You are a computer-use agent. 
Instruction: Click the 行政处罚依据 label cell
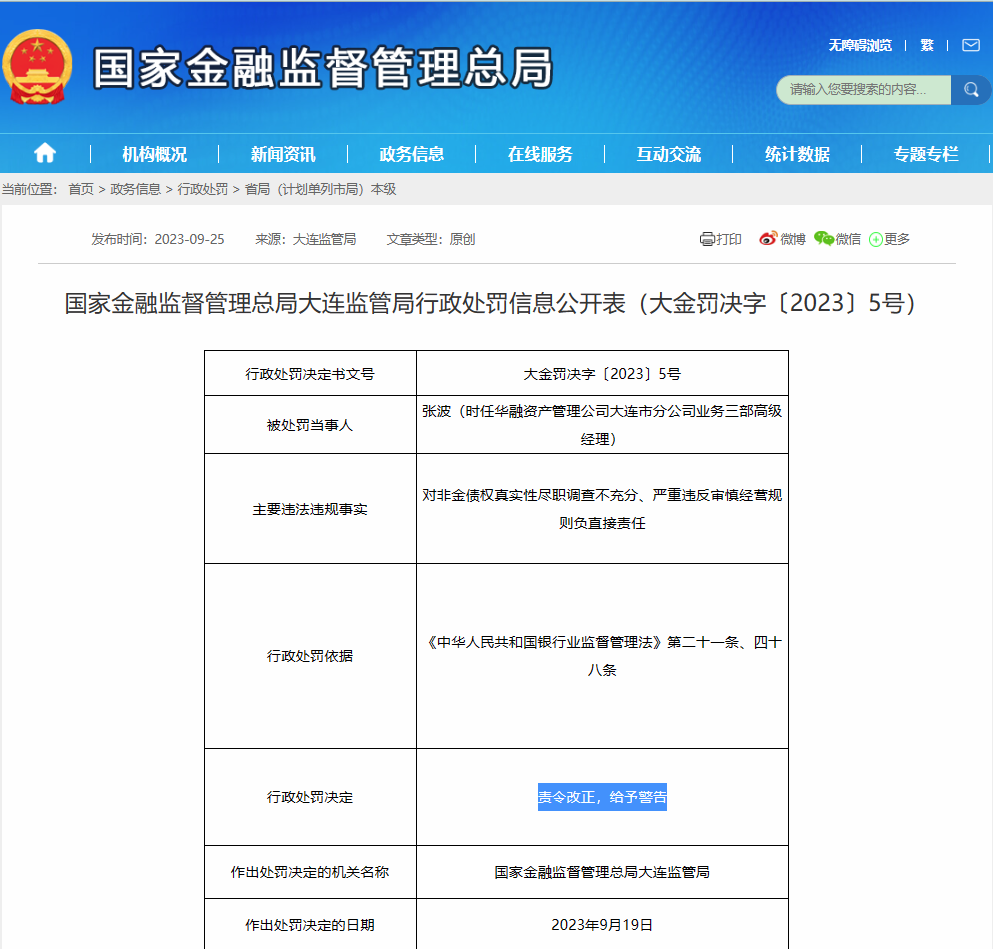tap(310, 656)
